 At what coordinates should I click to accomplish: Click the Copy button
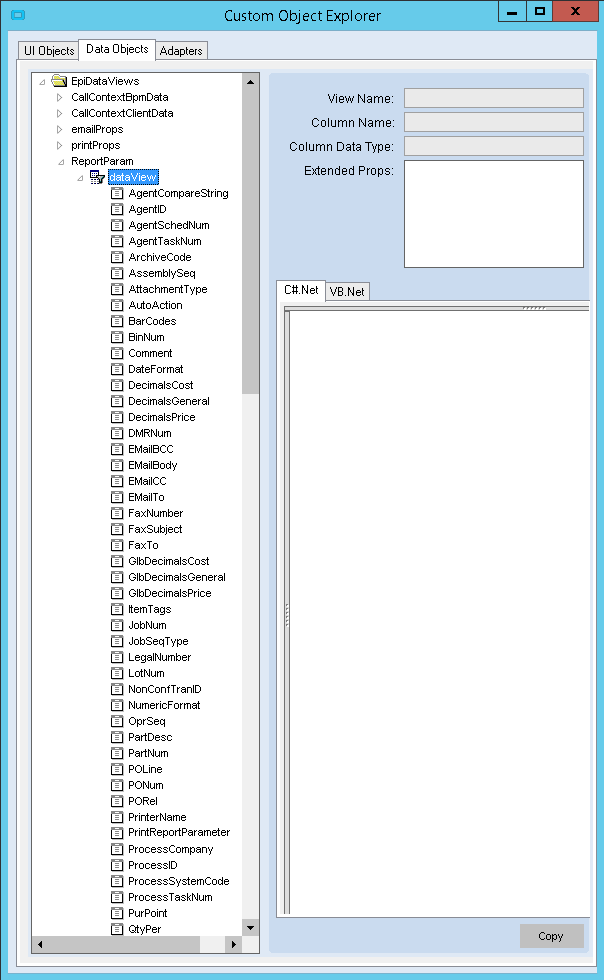coord(551,936)
